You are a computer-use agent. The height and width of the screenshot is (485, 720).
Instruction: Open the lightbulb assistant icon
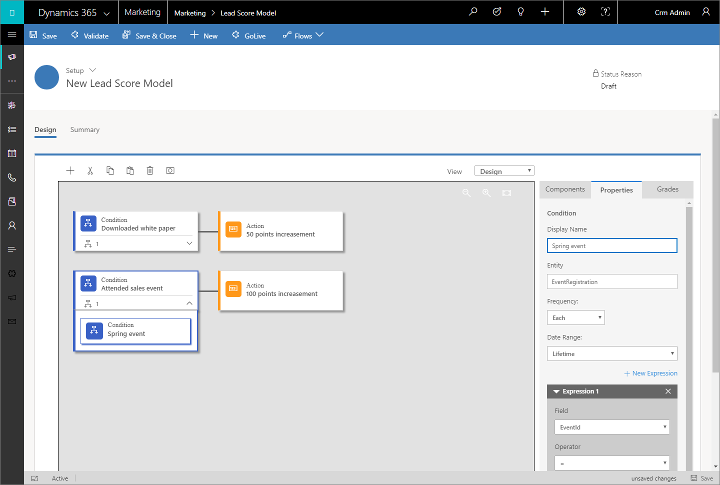pos(521,12)
